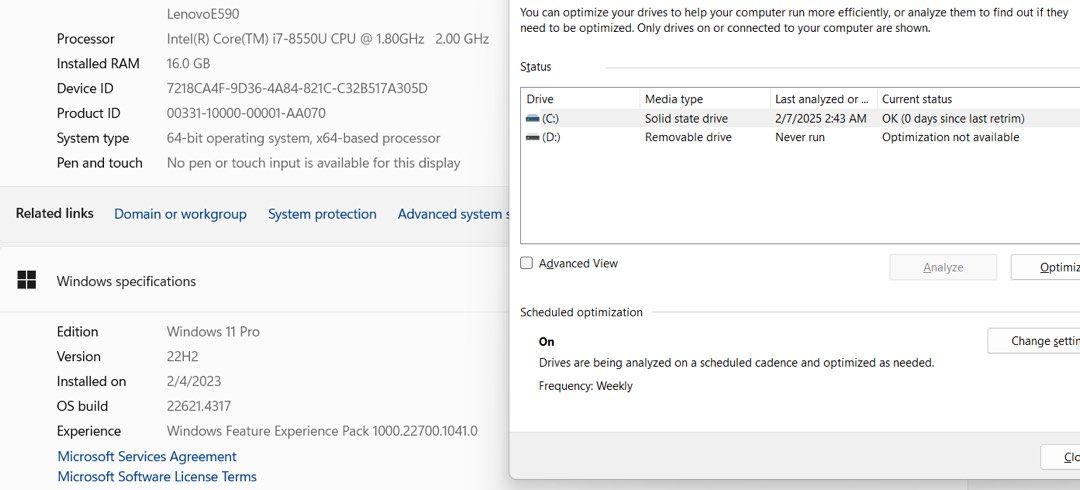The height and width of the screenshot is (490, 1080).
Task: Click the Analyze button
Action: [x=943, y=267]
